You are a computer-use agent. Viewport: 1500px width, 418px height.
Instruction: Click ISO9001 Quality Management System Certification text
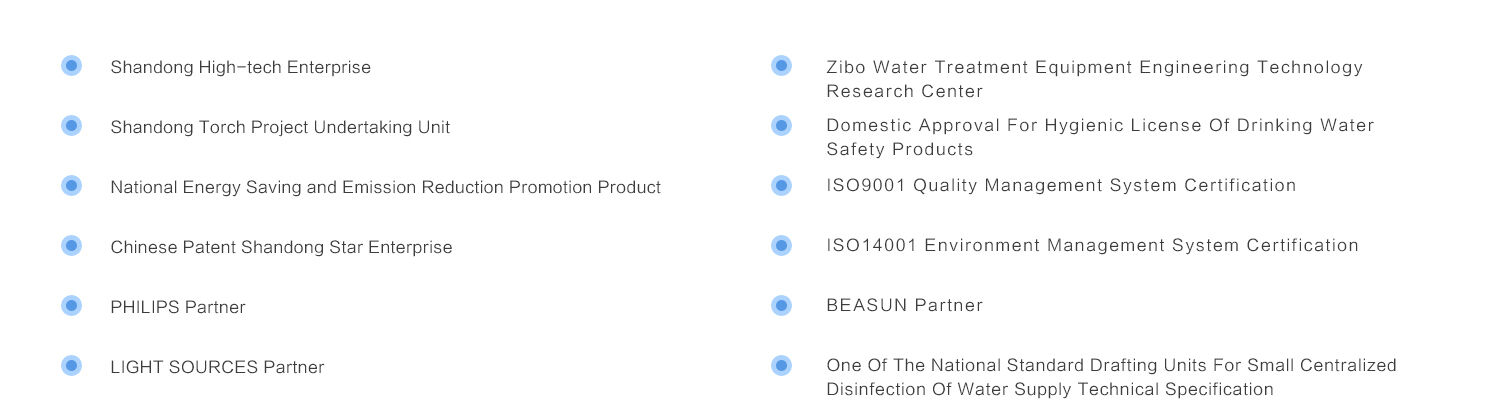[1060, 186]
